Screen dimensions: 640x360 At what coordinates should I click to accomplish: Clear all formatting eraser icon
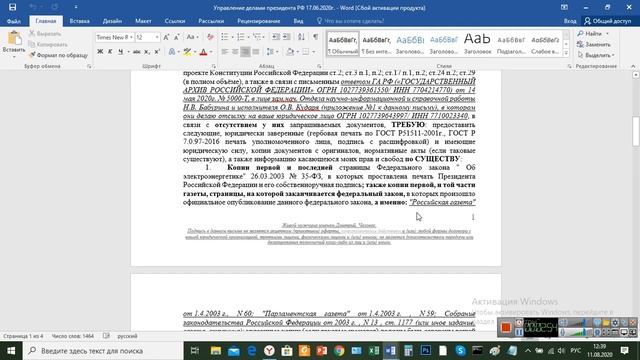(x=210, y=38)
